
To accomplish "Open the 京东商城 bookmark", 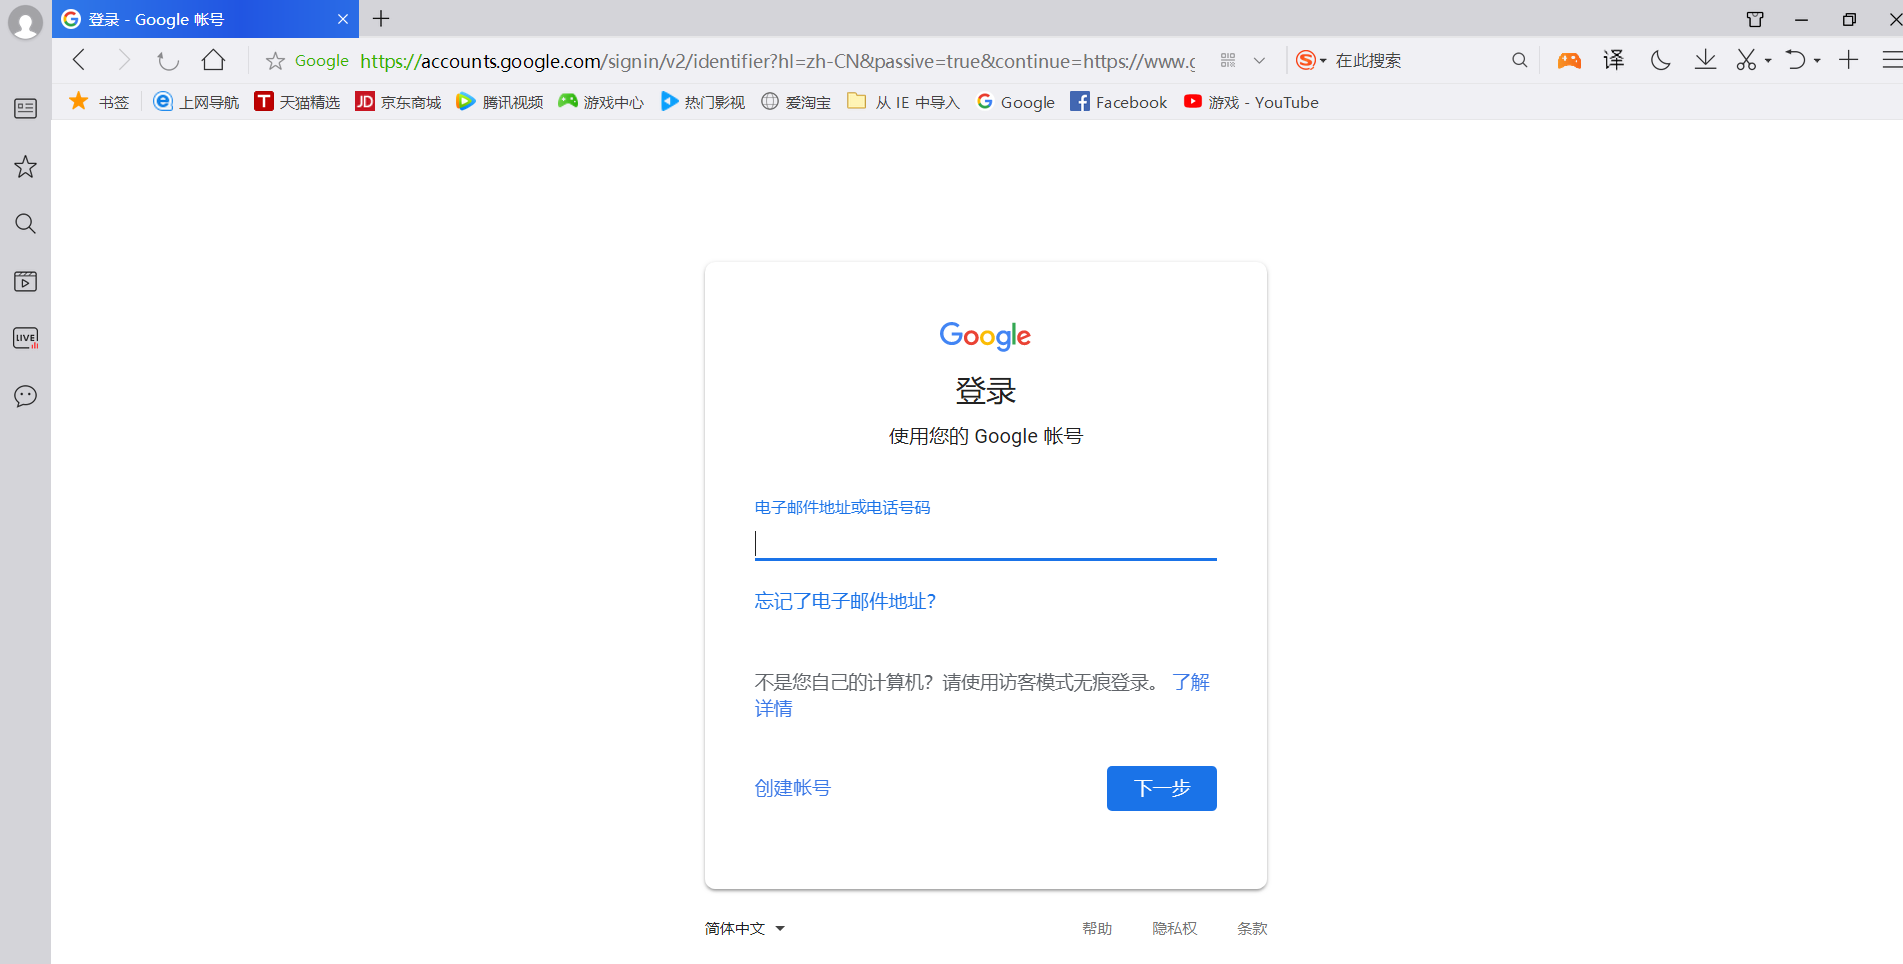I will pyautogui.click(x=398, y=102).
